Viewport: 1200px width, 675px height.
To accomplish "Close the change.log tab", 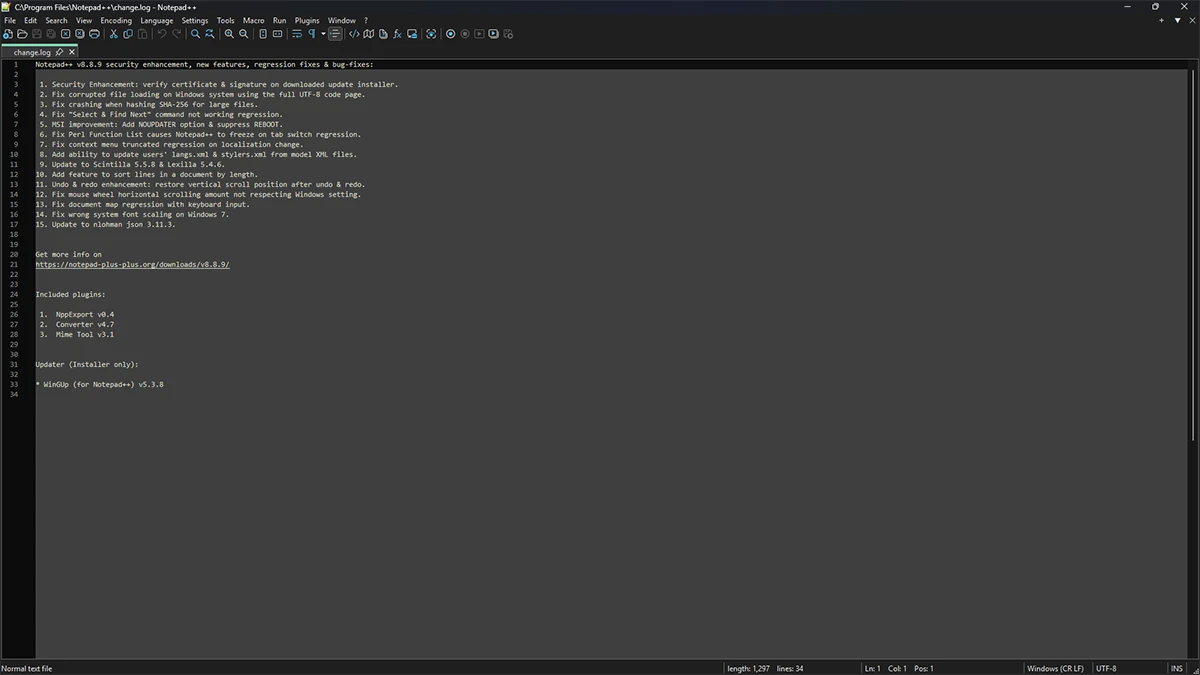I will [71, 52].
